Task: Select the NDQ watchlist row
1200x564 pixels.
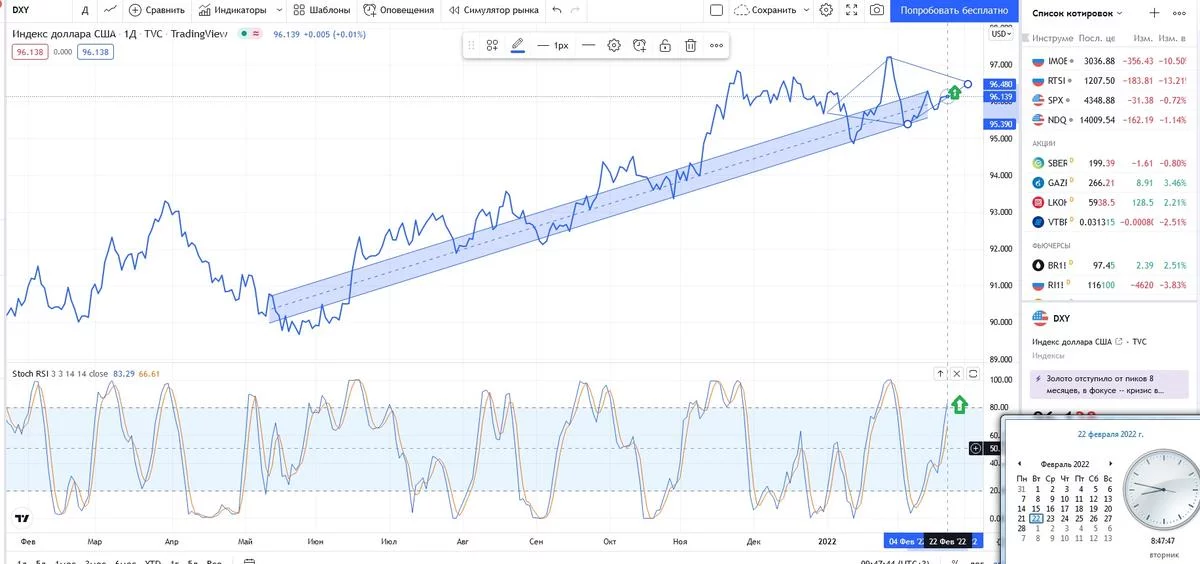Action: (1110, 120)
